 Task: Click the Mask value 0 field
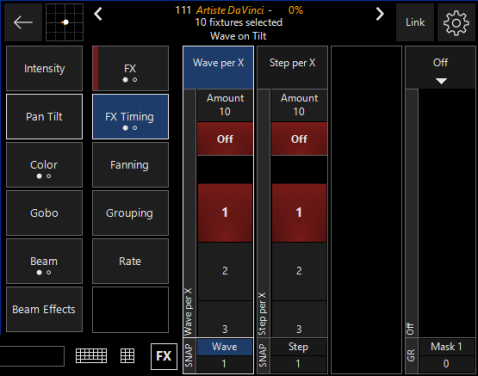coord(446,364)
